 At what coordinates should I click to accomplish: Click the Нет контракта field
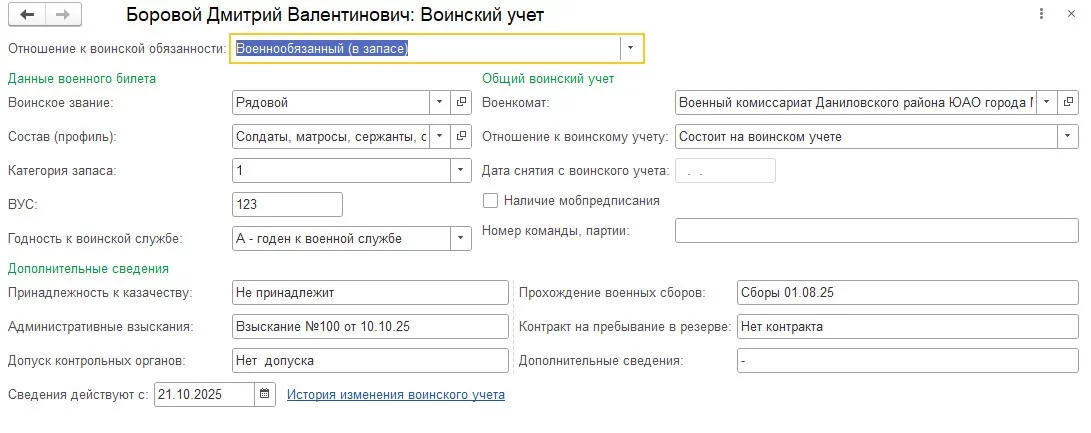tap(908, 326)
